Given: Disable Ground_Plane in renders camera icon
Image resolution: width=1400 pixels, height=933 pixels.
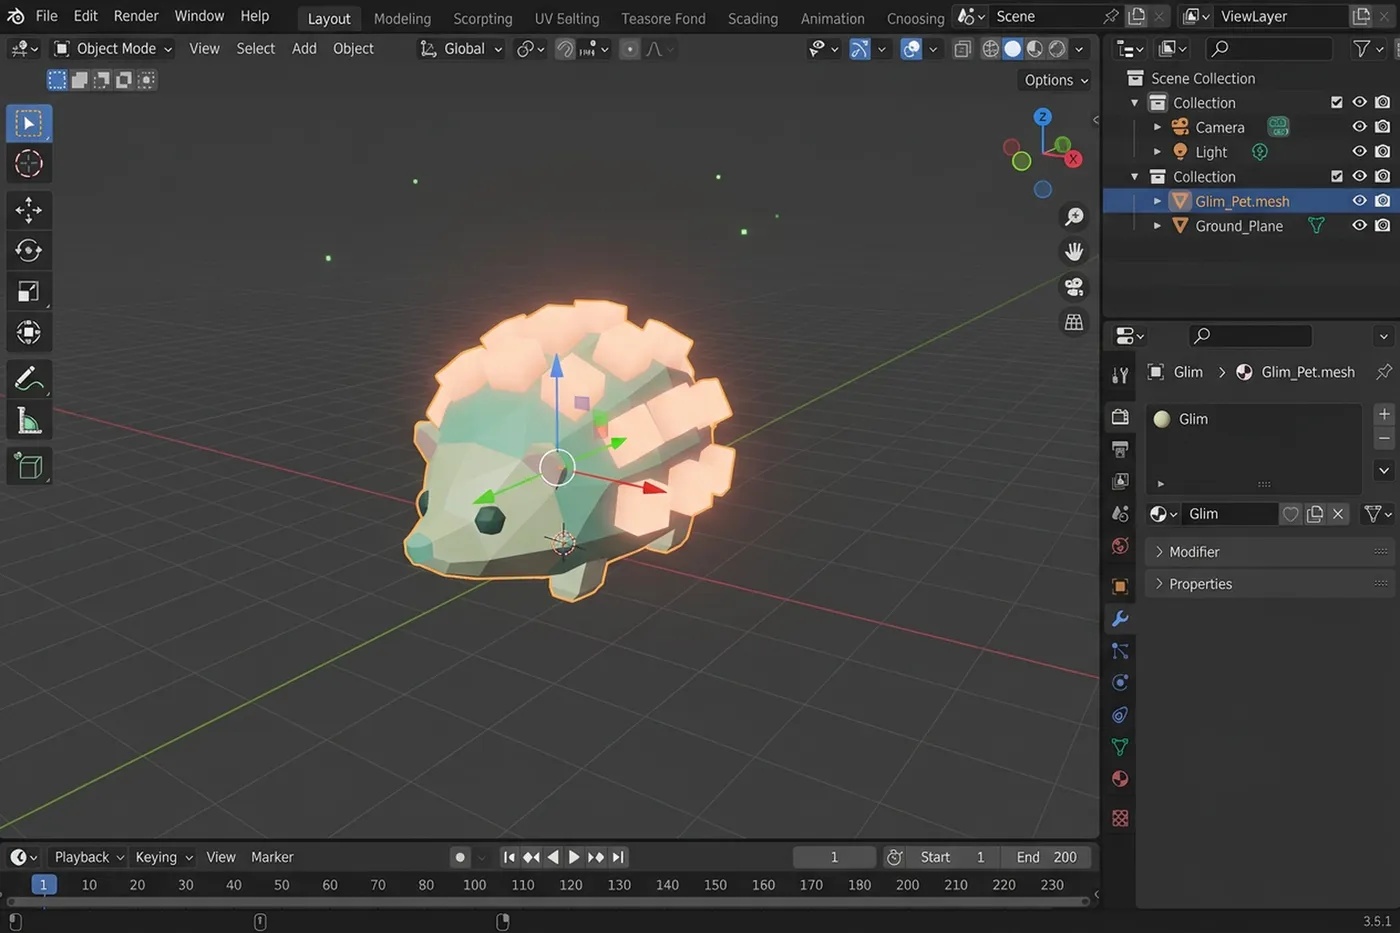Looking at the screenshot, I should coord(1383,226).
